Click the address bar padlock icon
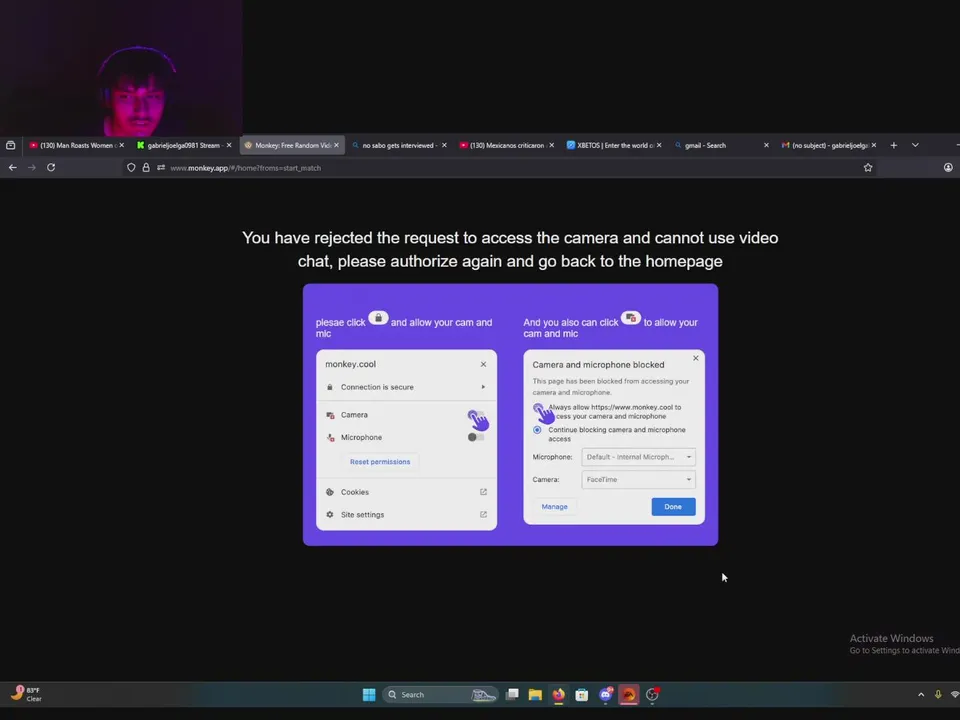The width and height of the screenshot is (960, 720). tap(146, 168)
